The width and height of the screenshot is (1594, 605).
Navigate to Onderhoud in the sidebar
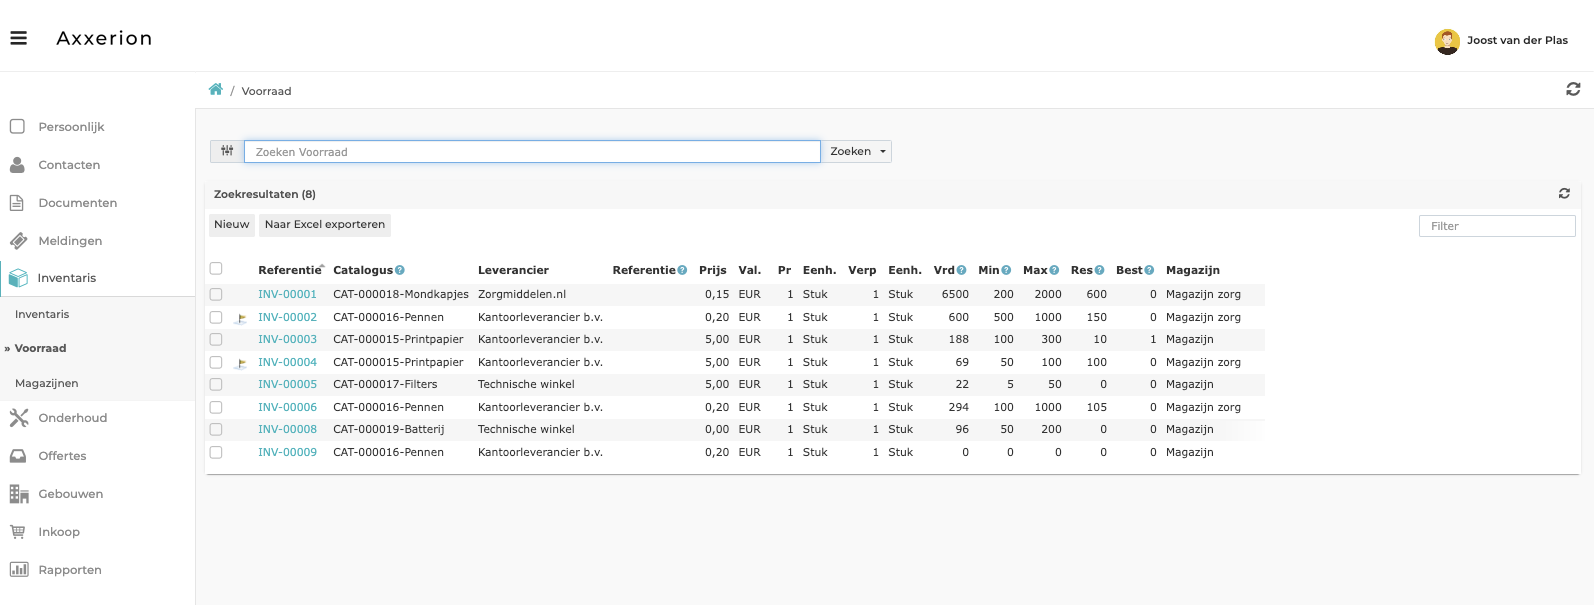[72, 418]
